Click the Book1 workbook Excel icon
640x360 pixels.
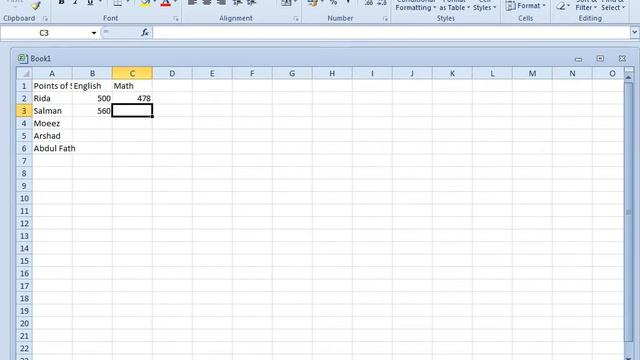22,58
